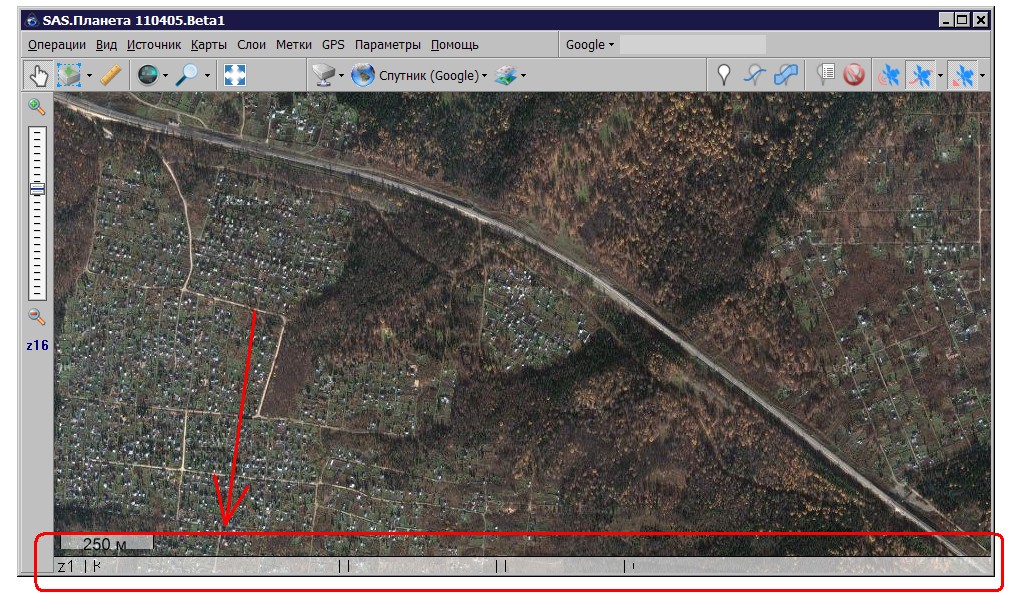Click the fullscreen arrows icon
This screenshot has height=604, width=1014.
[x=235, y=75]
